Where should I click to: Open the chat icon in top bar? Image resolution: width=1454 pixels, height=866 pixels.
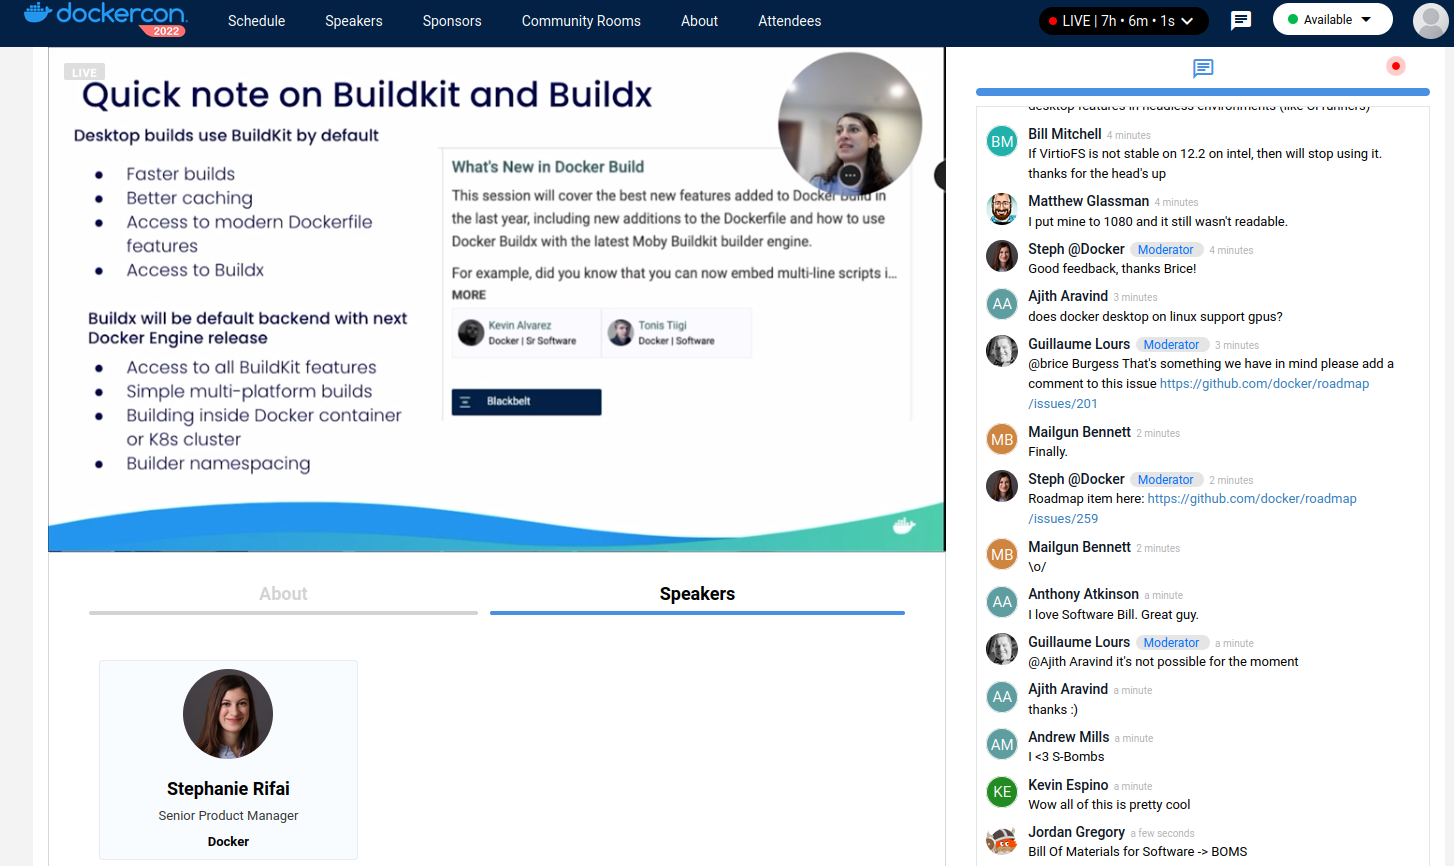click(x=1240, y=20)
